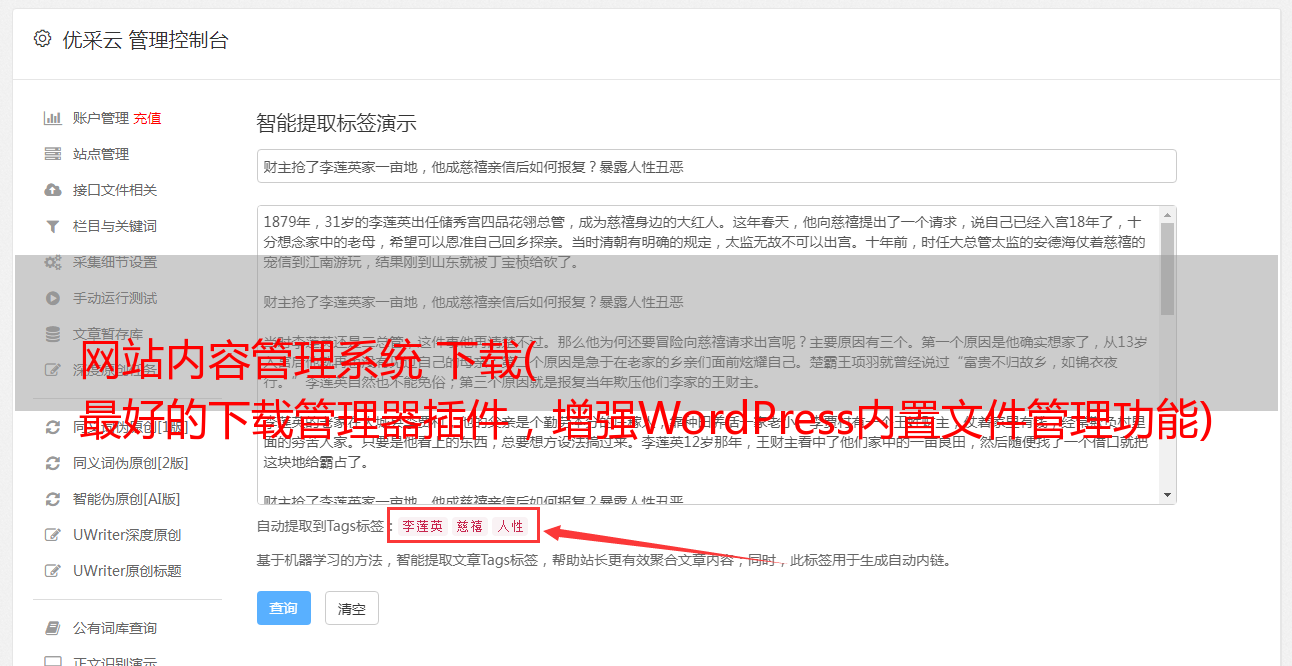Open 账户管理 via its bar chart icon
Screen dimensions: 1292x666
click(x=53, y=118)
